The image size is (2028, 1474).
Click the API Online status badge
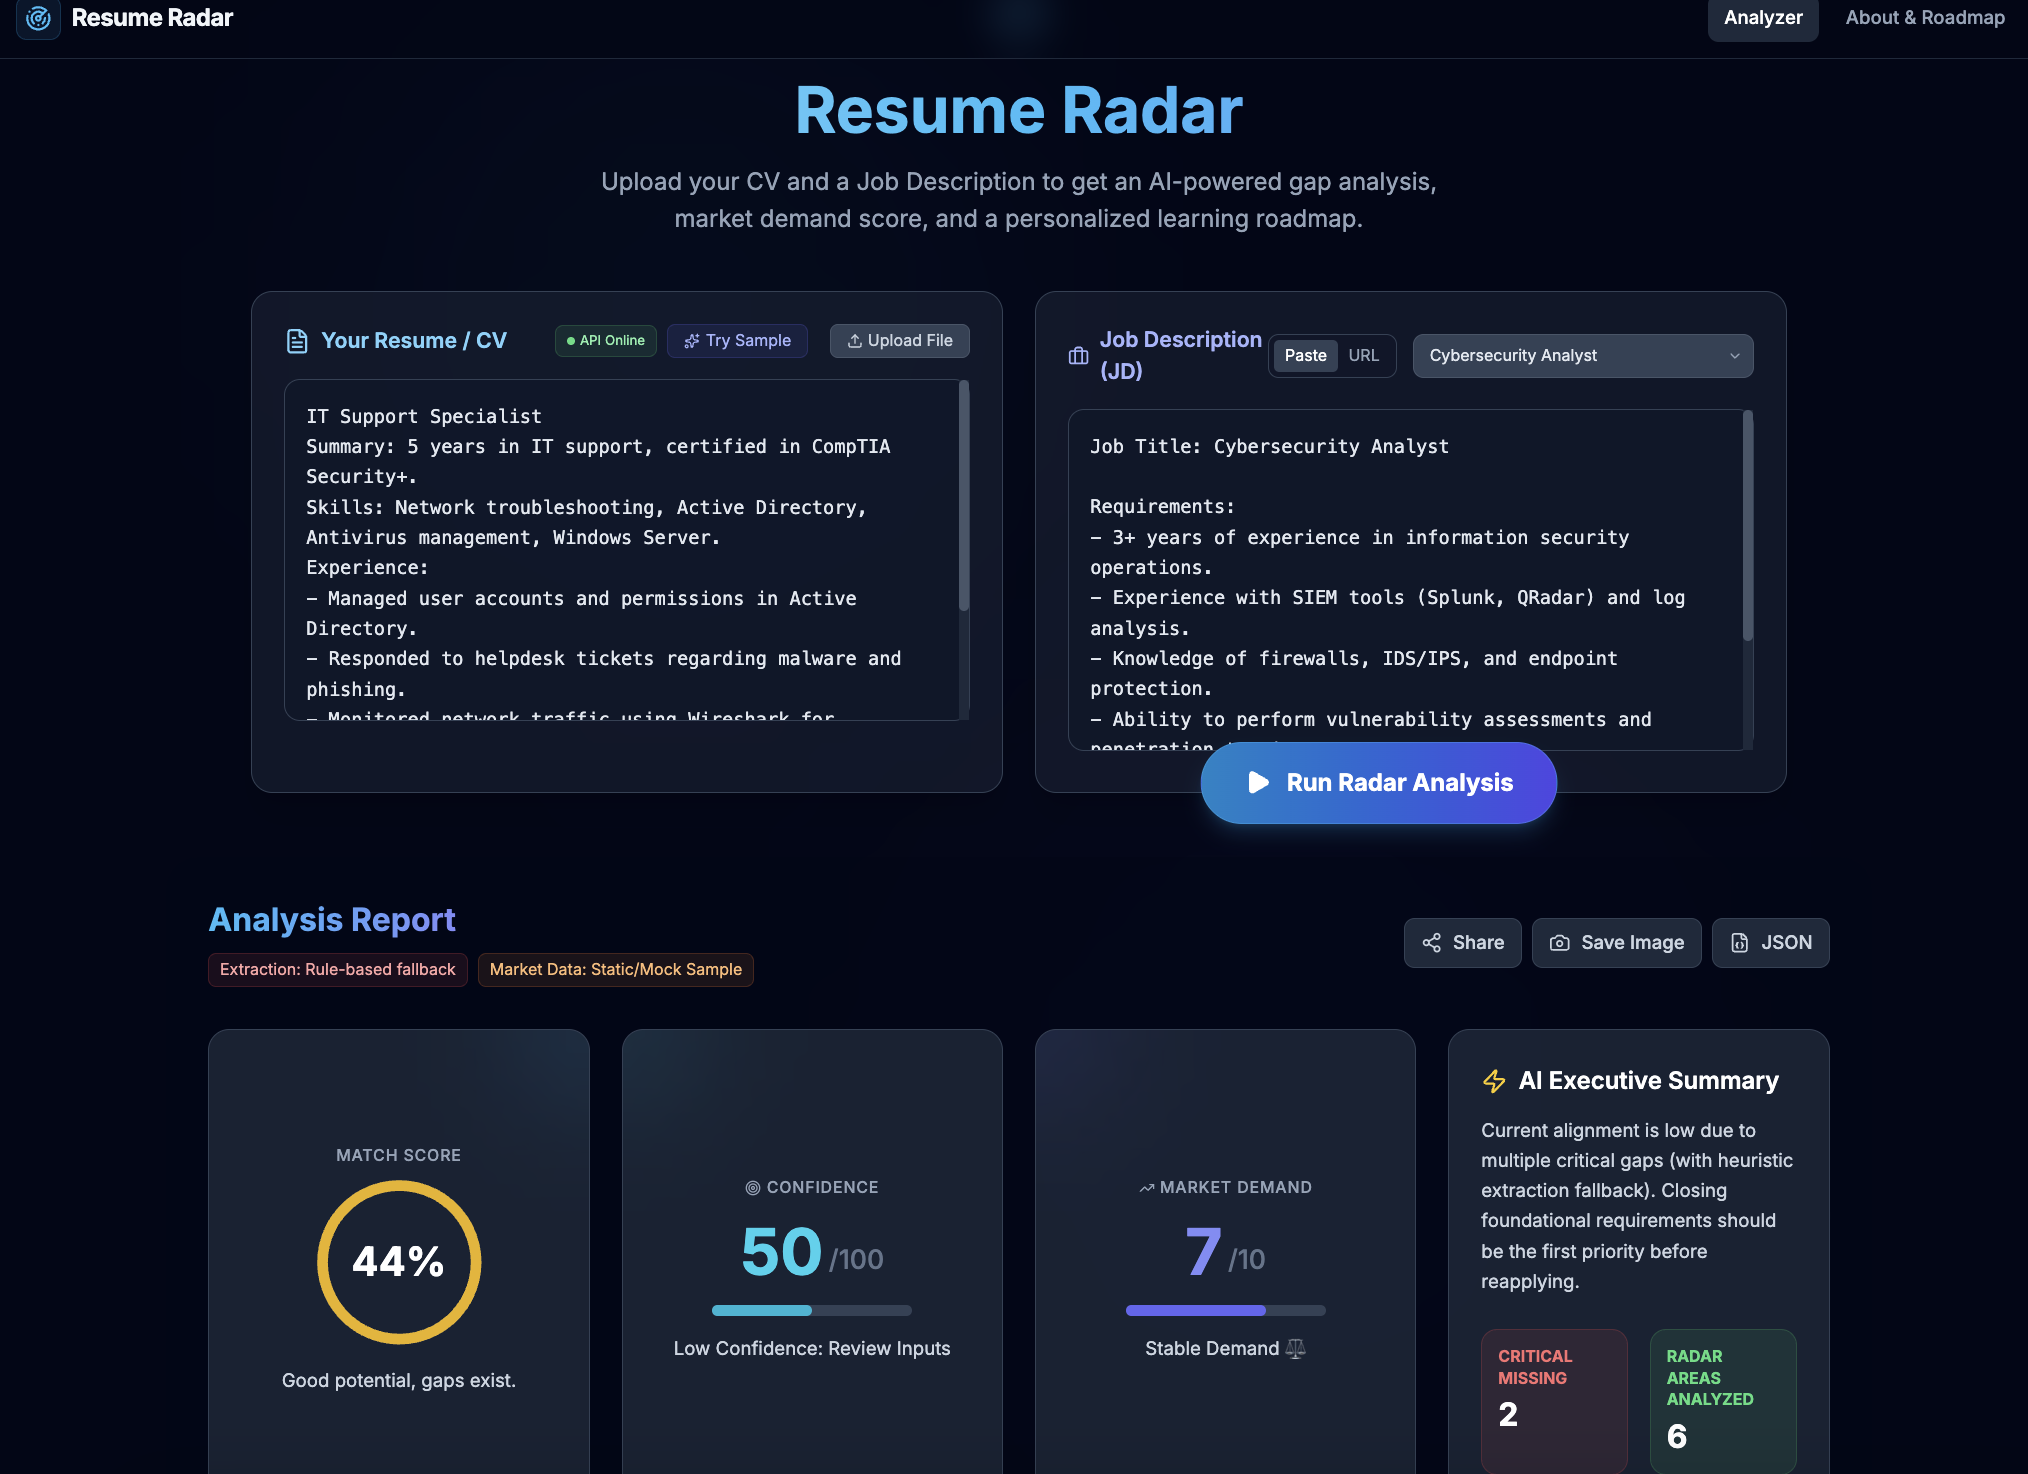(x=606, y=341)
